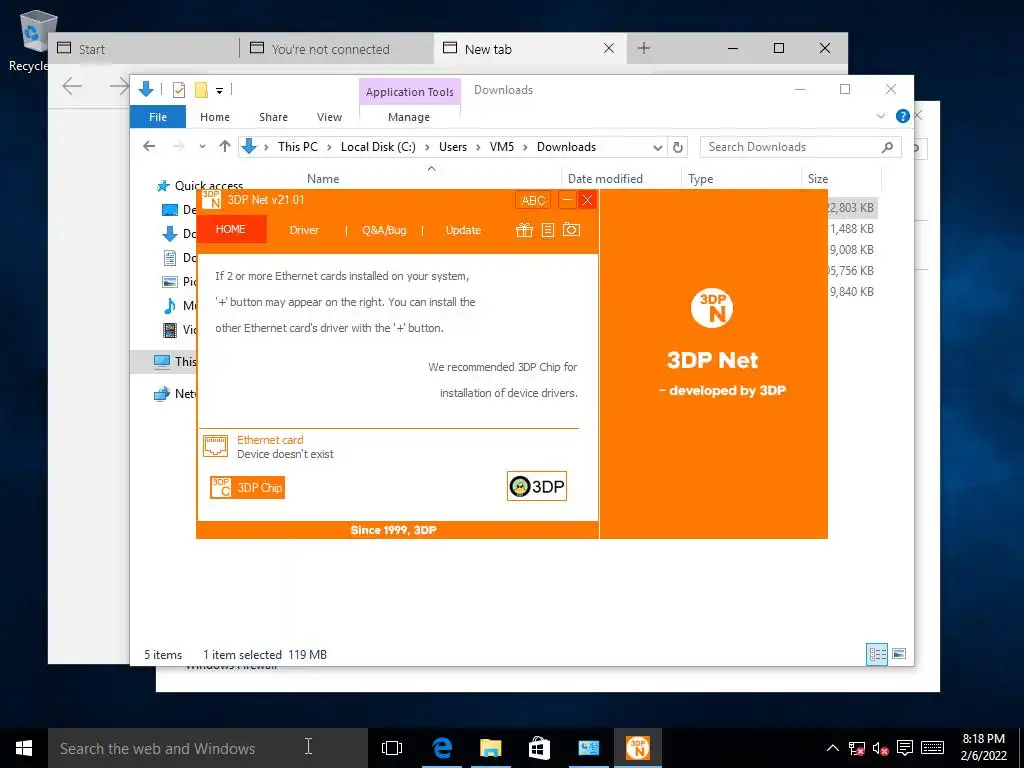Click Application Tools contextual tab header

[x=409, y=92]
